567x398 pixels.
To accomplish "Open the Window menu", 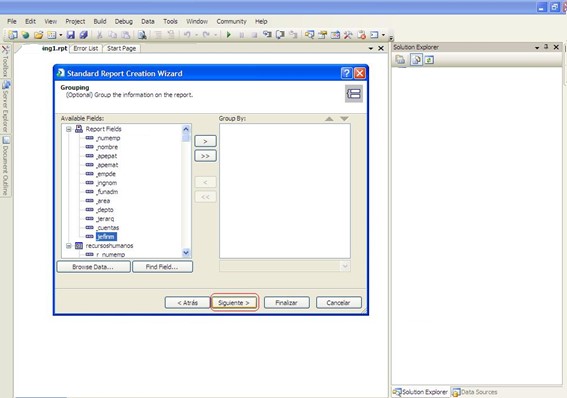I will click(x=197, y=21).
